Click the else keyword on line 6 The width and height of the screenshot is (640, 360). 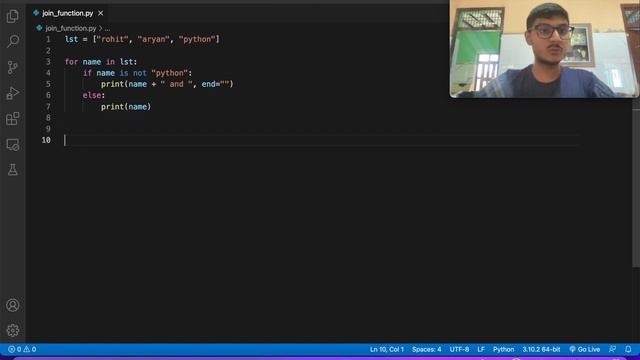point(92,96)
